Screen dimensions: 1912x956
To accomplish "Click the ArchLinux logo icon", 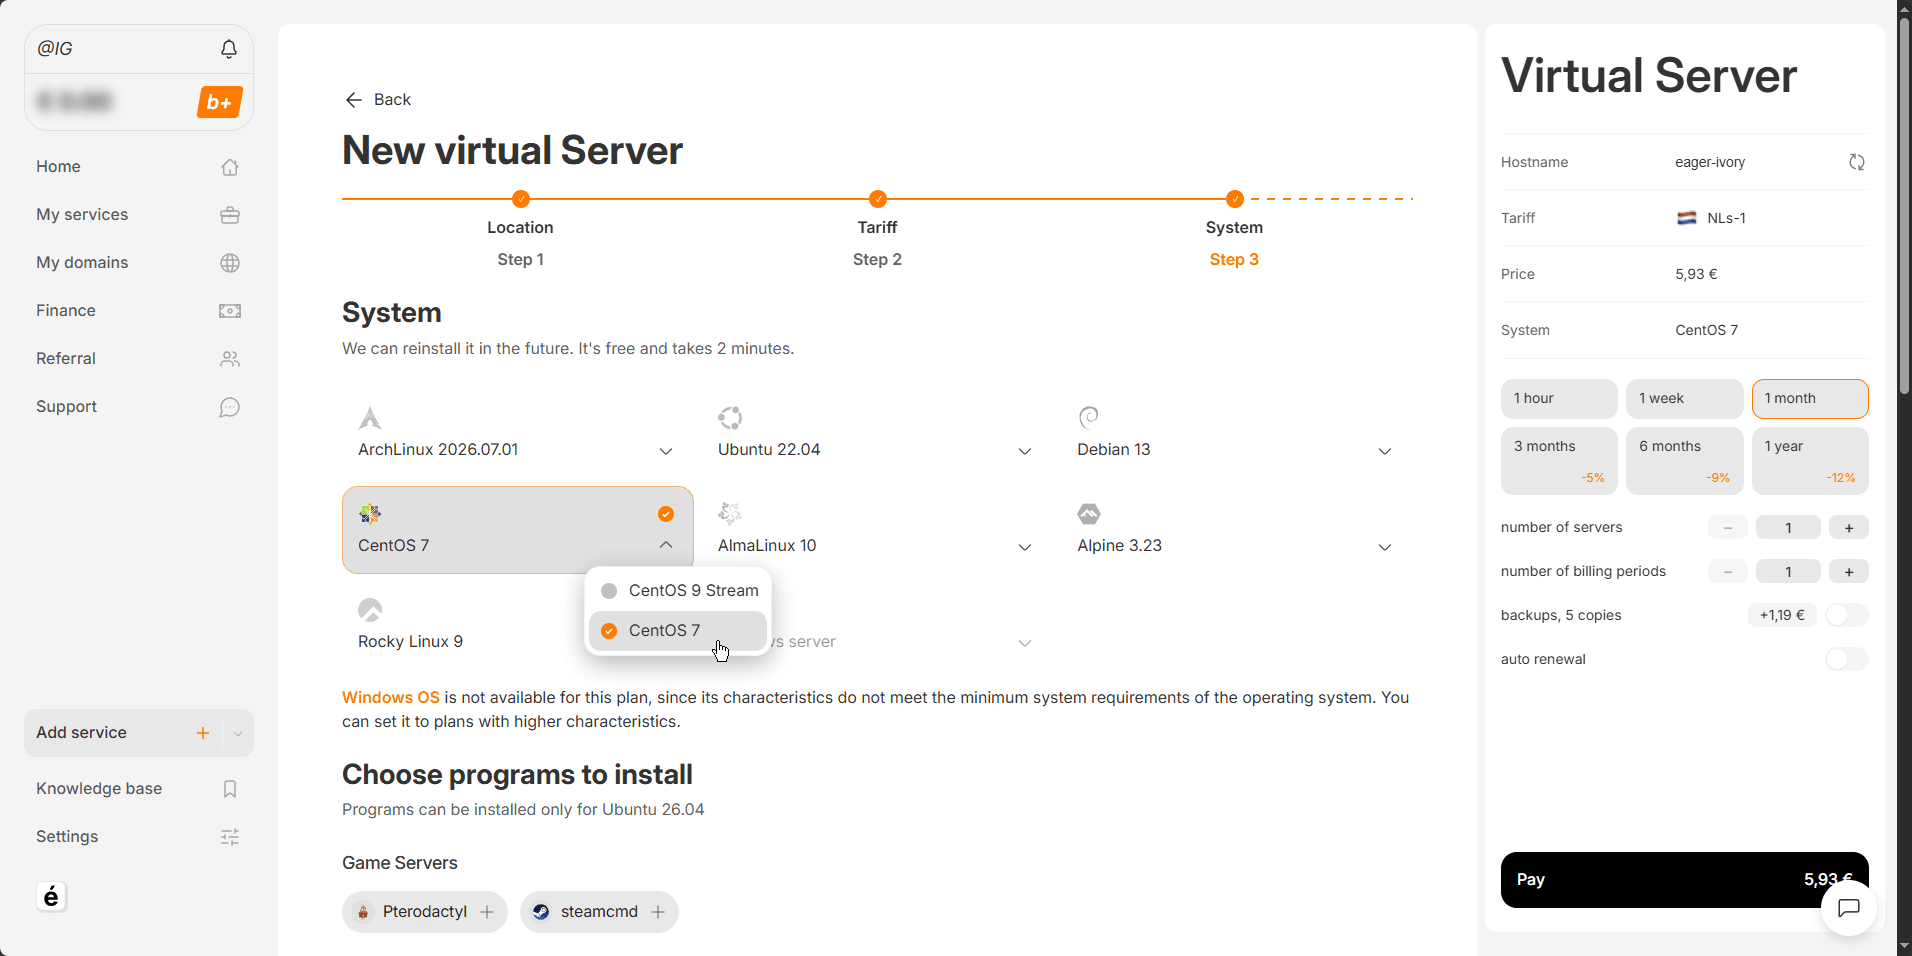I will (370, 418).
